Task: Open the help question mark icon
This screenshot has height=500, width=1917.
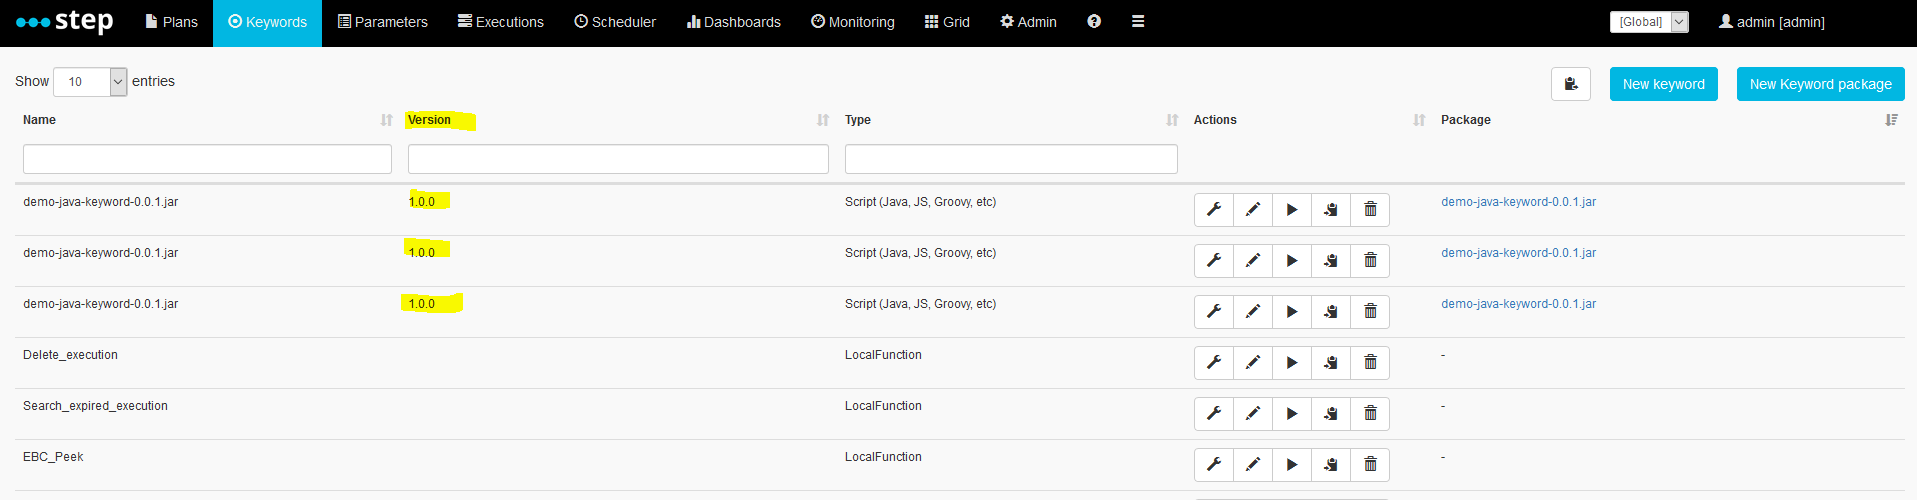Action: coord(1094,21)
